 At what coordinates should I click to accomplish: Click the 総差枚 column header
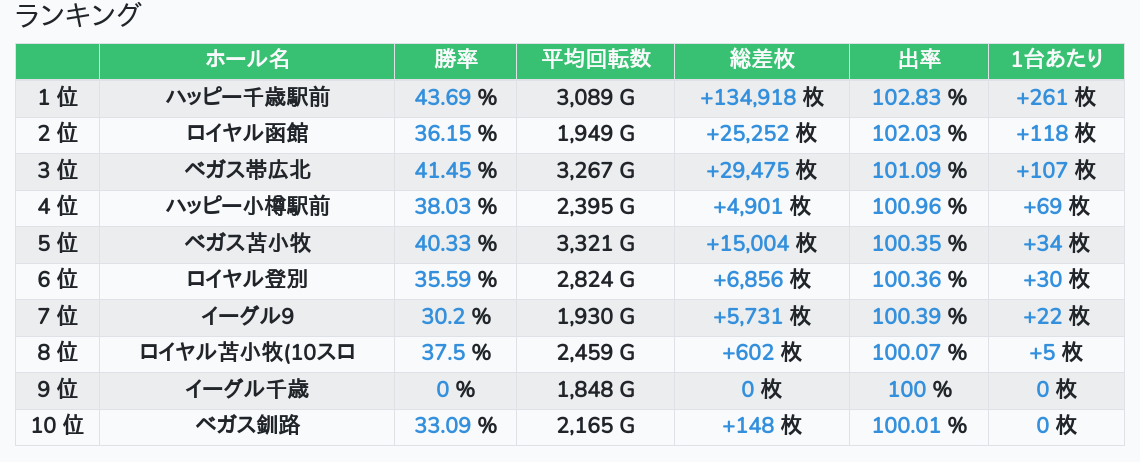pos(762,60)
